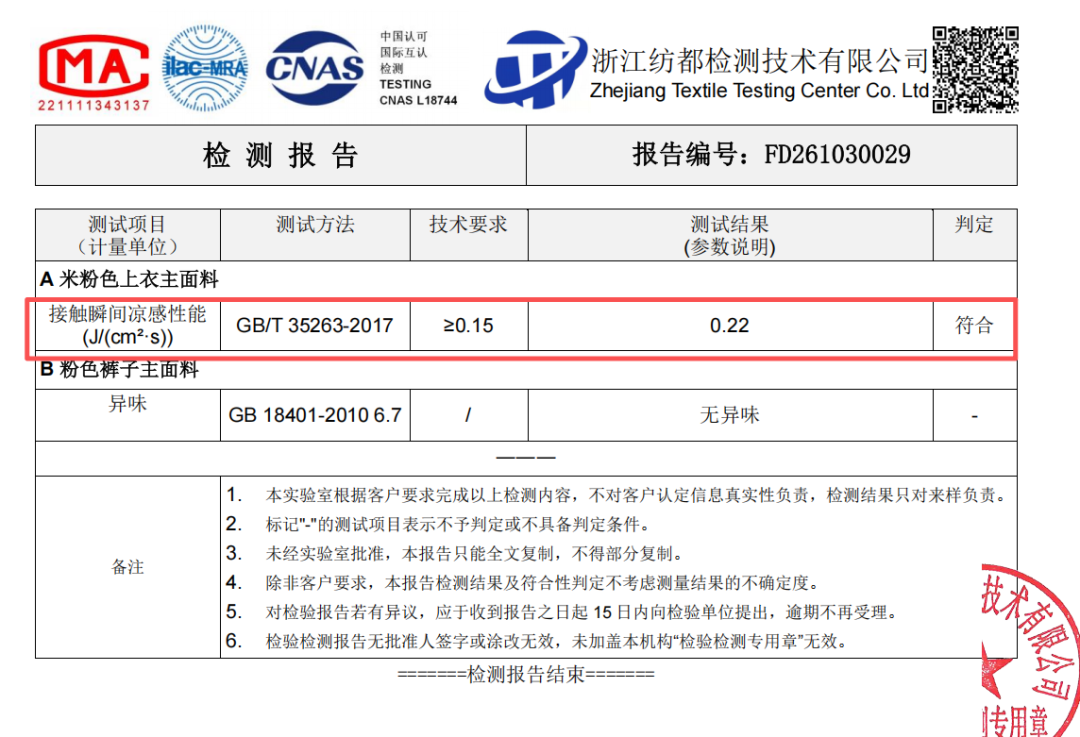The height and width of the screenshot is (737, 1080).
Task: Click the "CNAS L18744" accreditation number
Action: tap(418, 101)
